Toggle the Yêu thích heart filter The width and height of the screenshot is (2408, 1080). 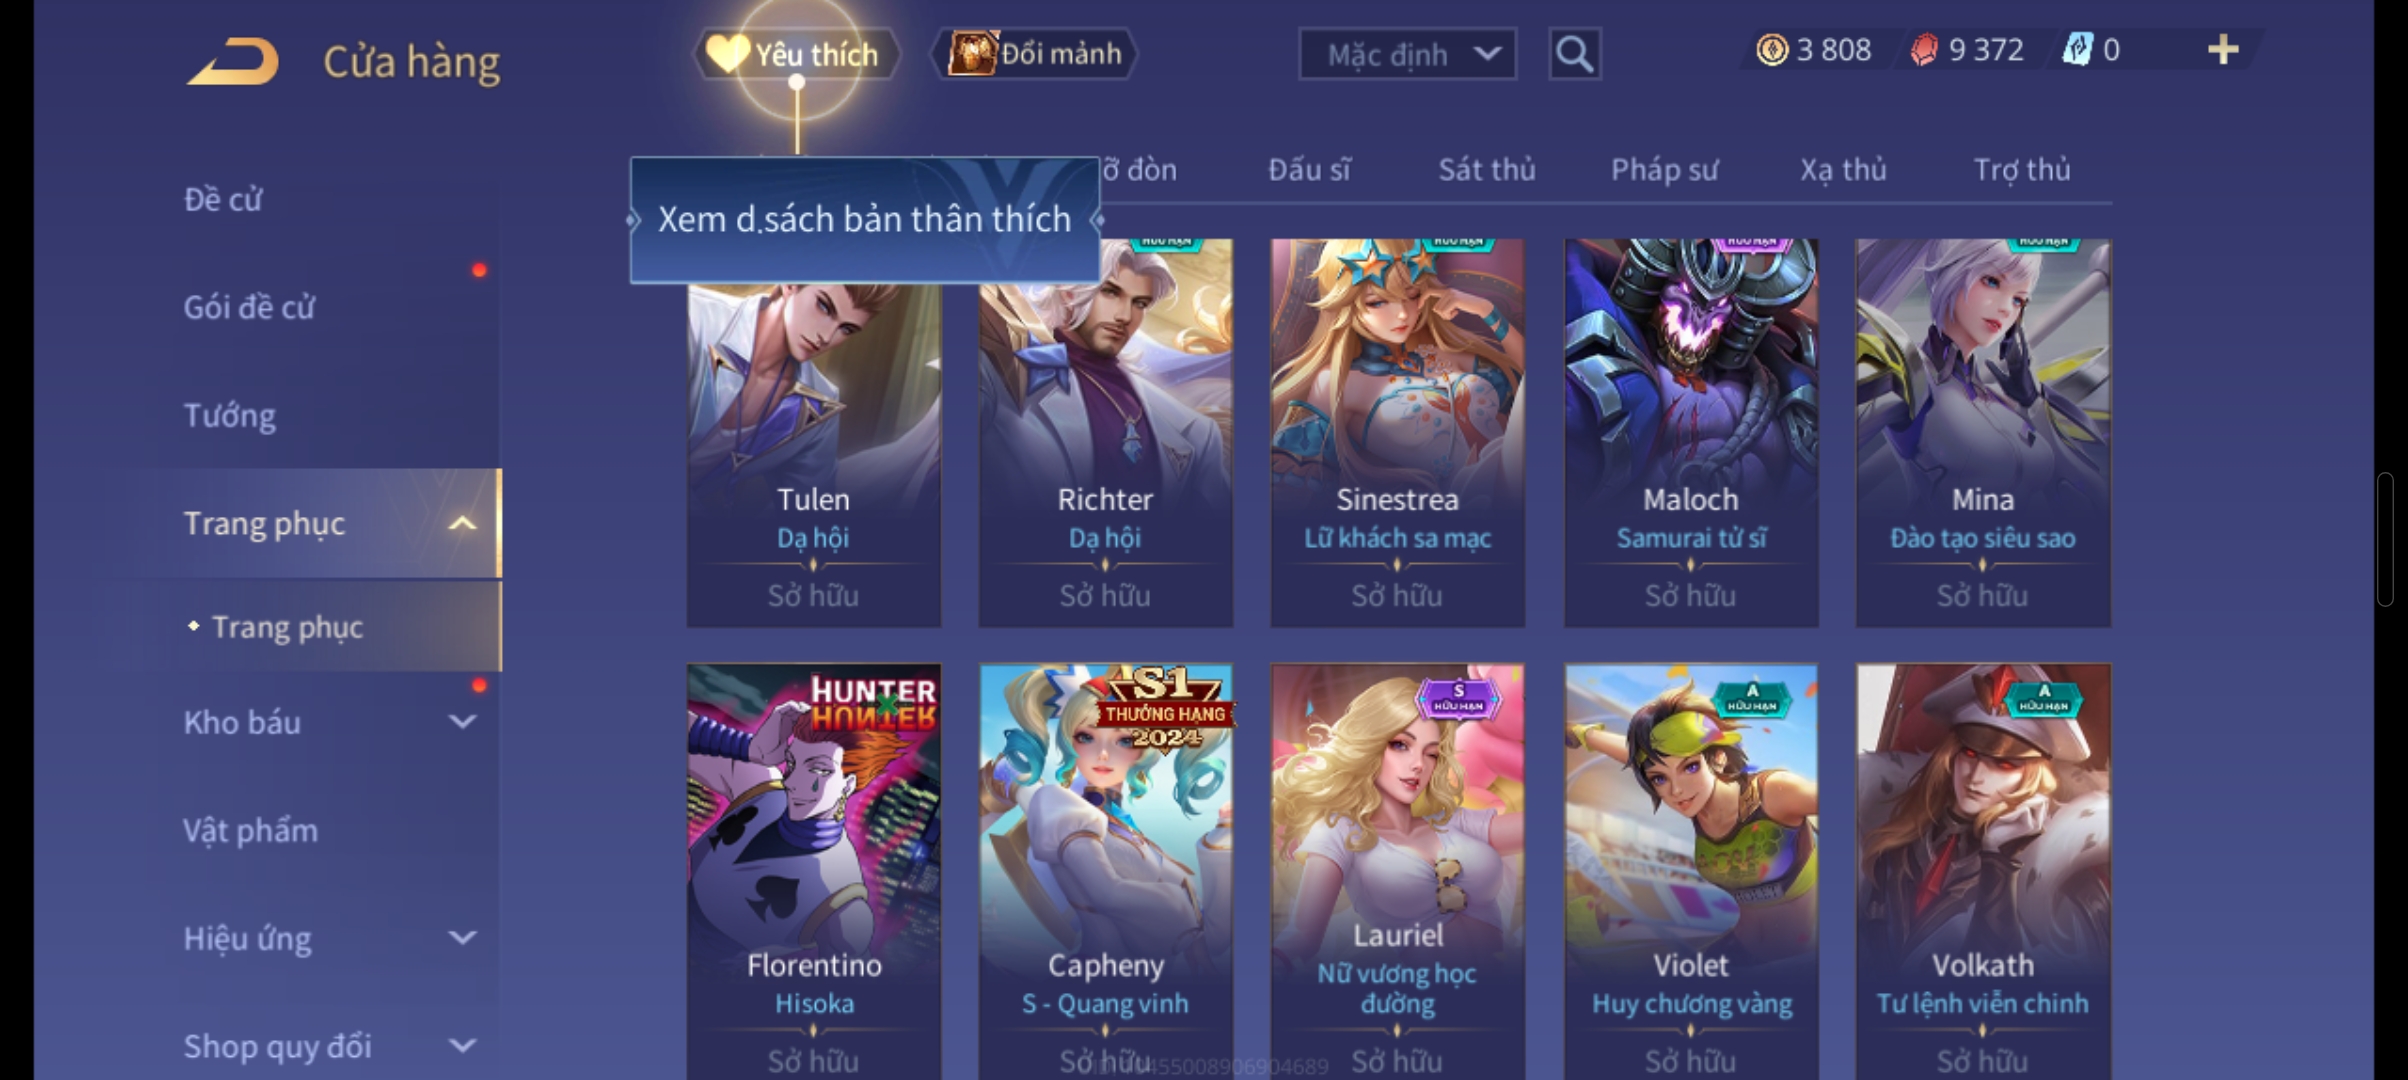tap(797, 54)
